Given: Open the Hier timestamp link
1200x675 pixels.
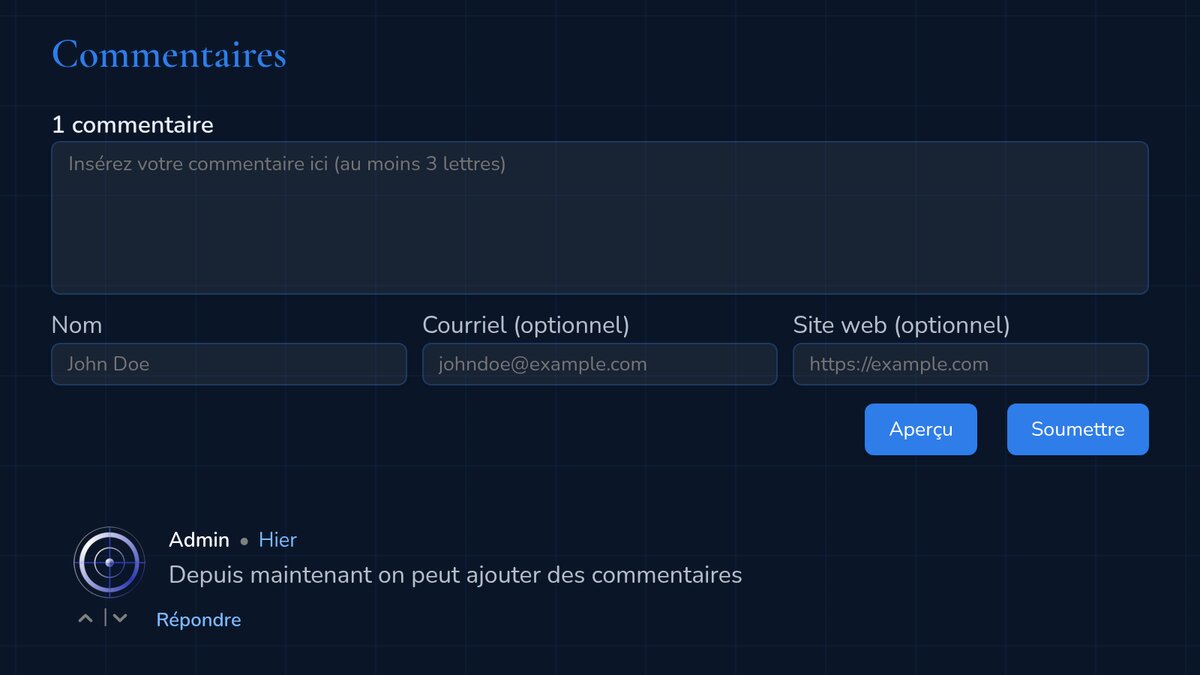Looking at the screenshot, I should pos(278,540).
